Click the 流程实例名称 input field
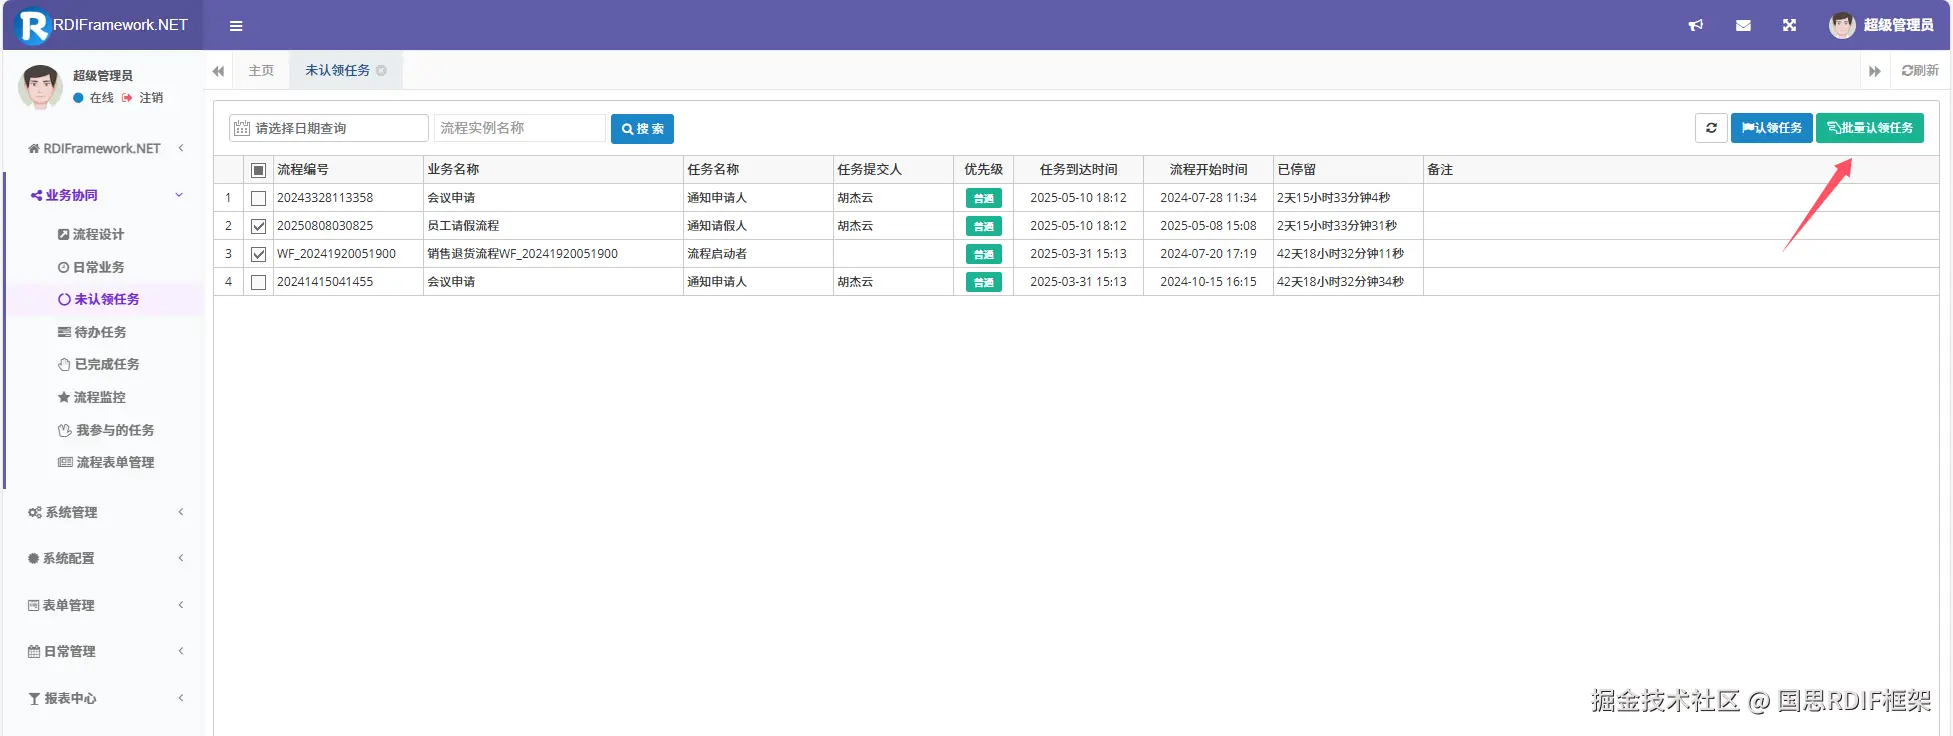1953x736 pixels. [520, 128]
